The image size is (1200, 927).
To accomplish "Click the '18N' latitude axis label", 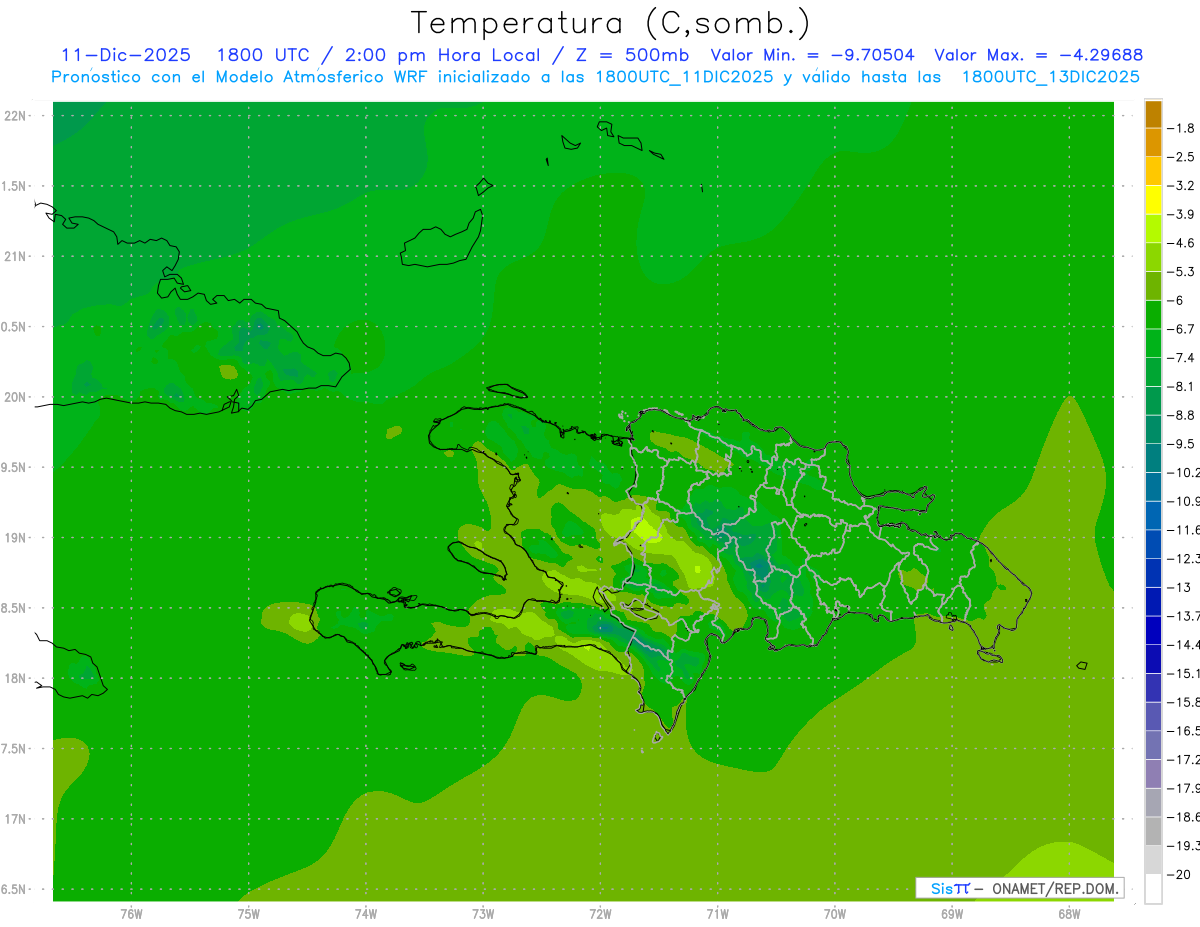I will point(15,678).
